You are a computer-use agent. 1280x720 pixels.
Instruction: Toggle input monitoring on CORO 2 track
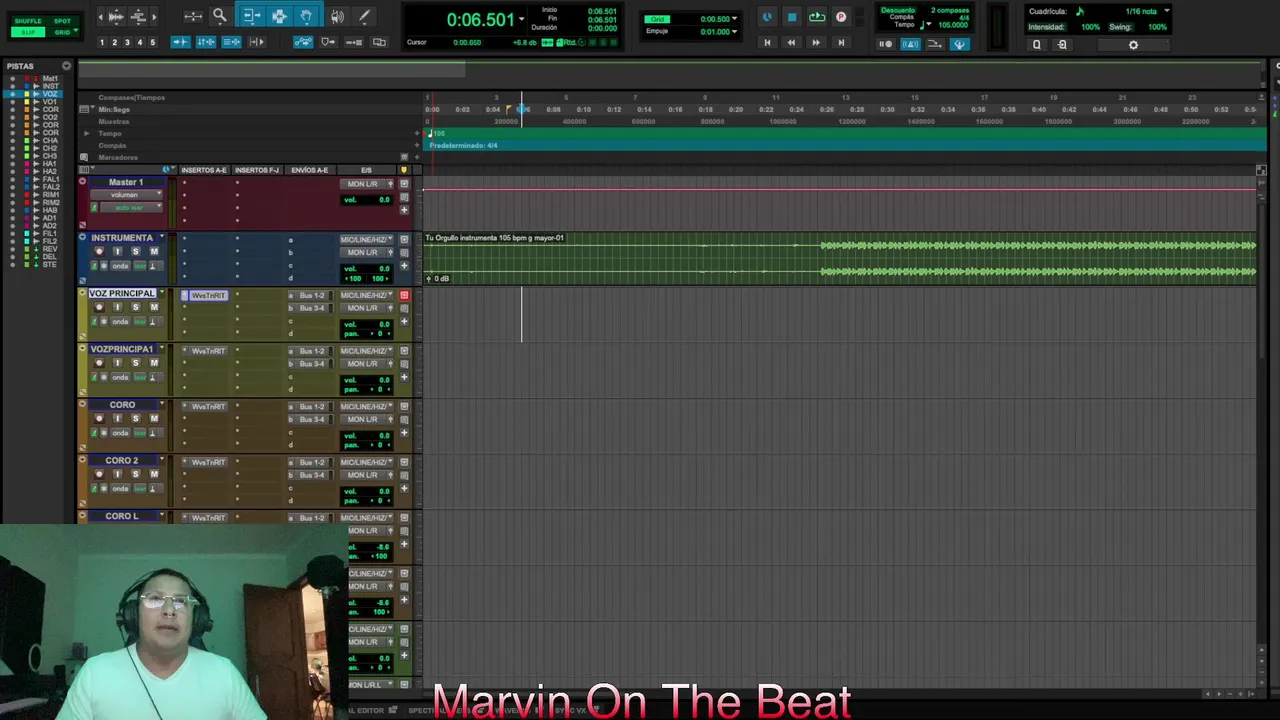click(117, 474)
